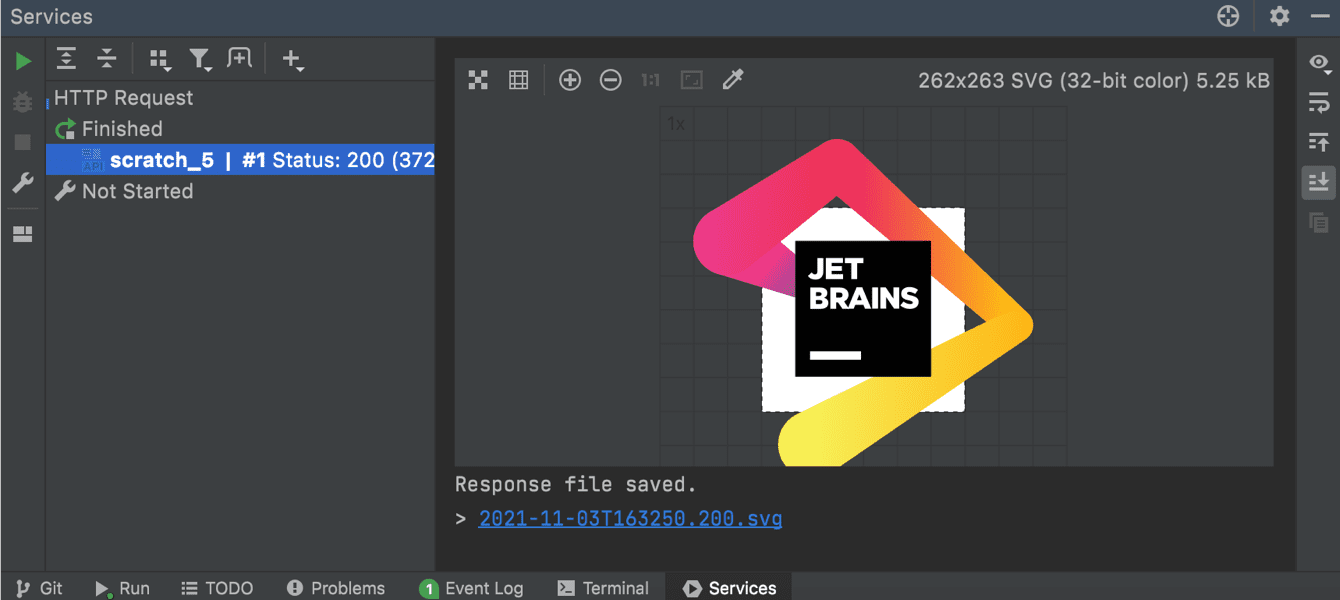Click the copy response icon

1319,223
